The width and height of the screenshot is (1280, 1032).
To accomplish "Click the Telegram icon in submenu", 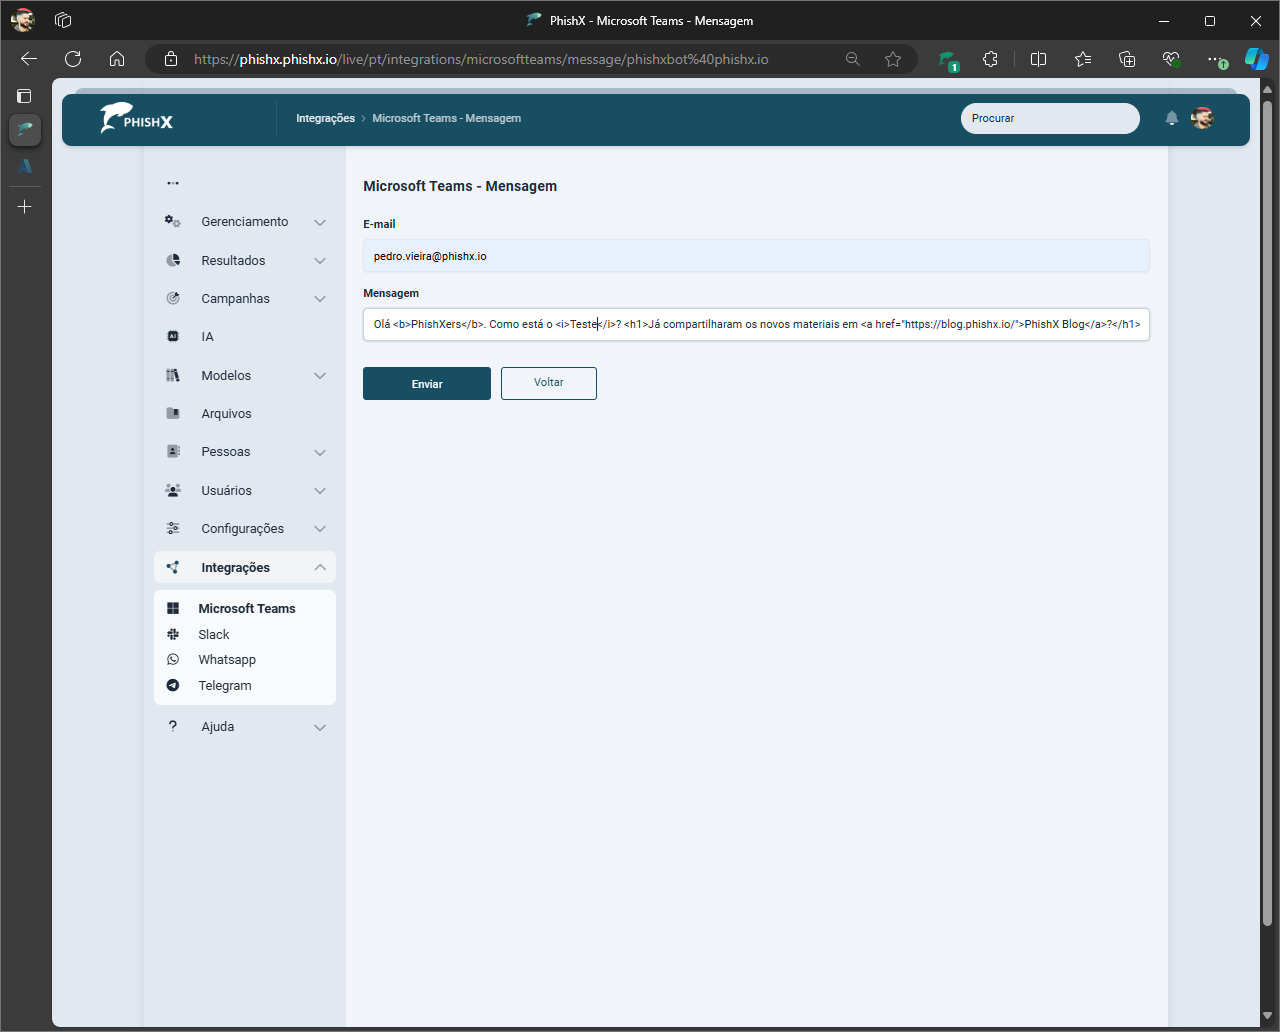I will (173, 686).
